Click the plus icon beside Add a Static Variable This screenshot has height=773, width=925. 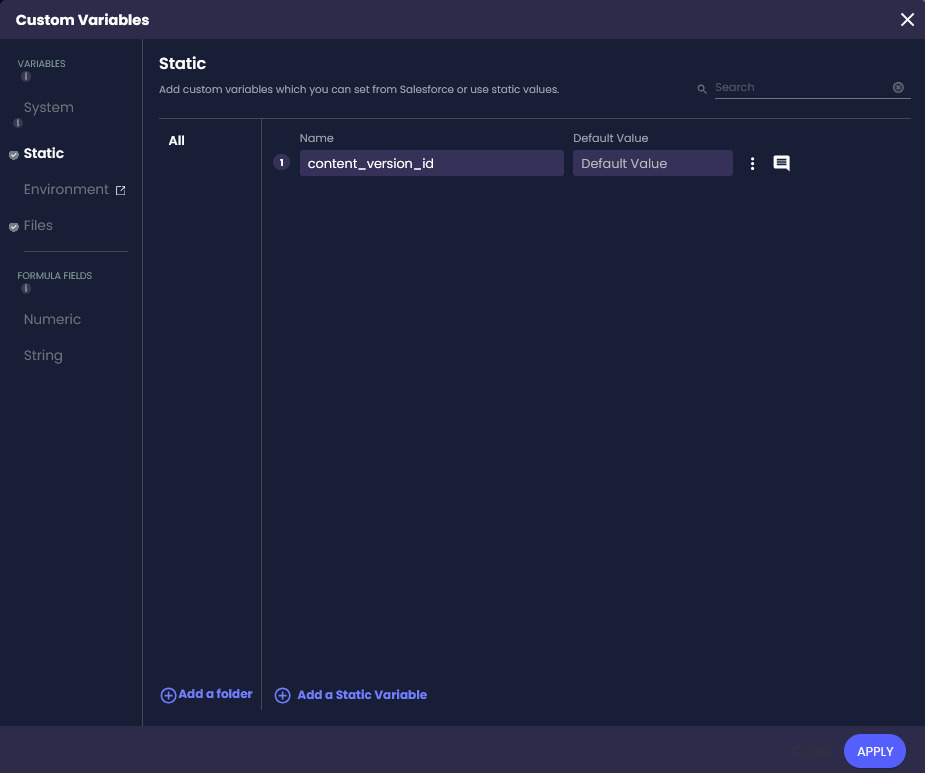(283, 695)
